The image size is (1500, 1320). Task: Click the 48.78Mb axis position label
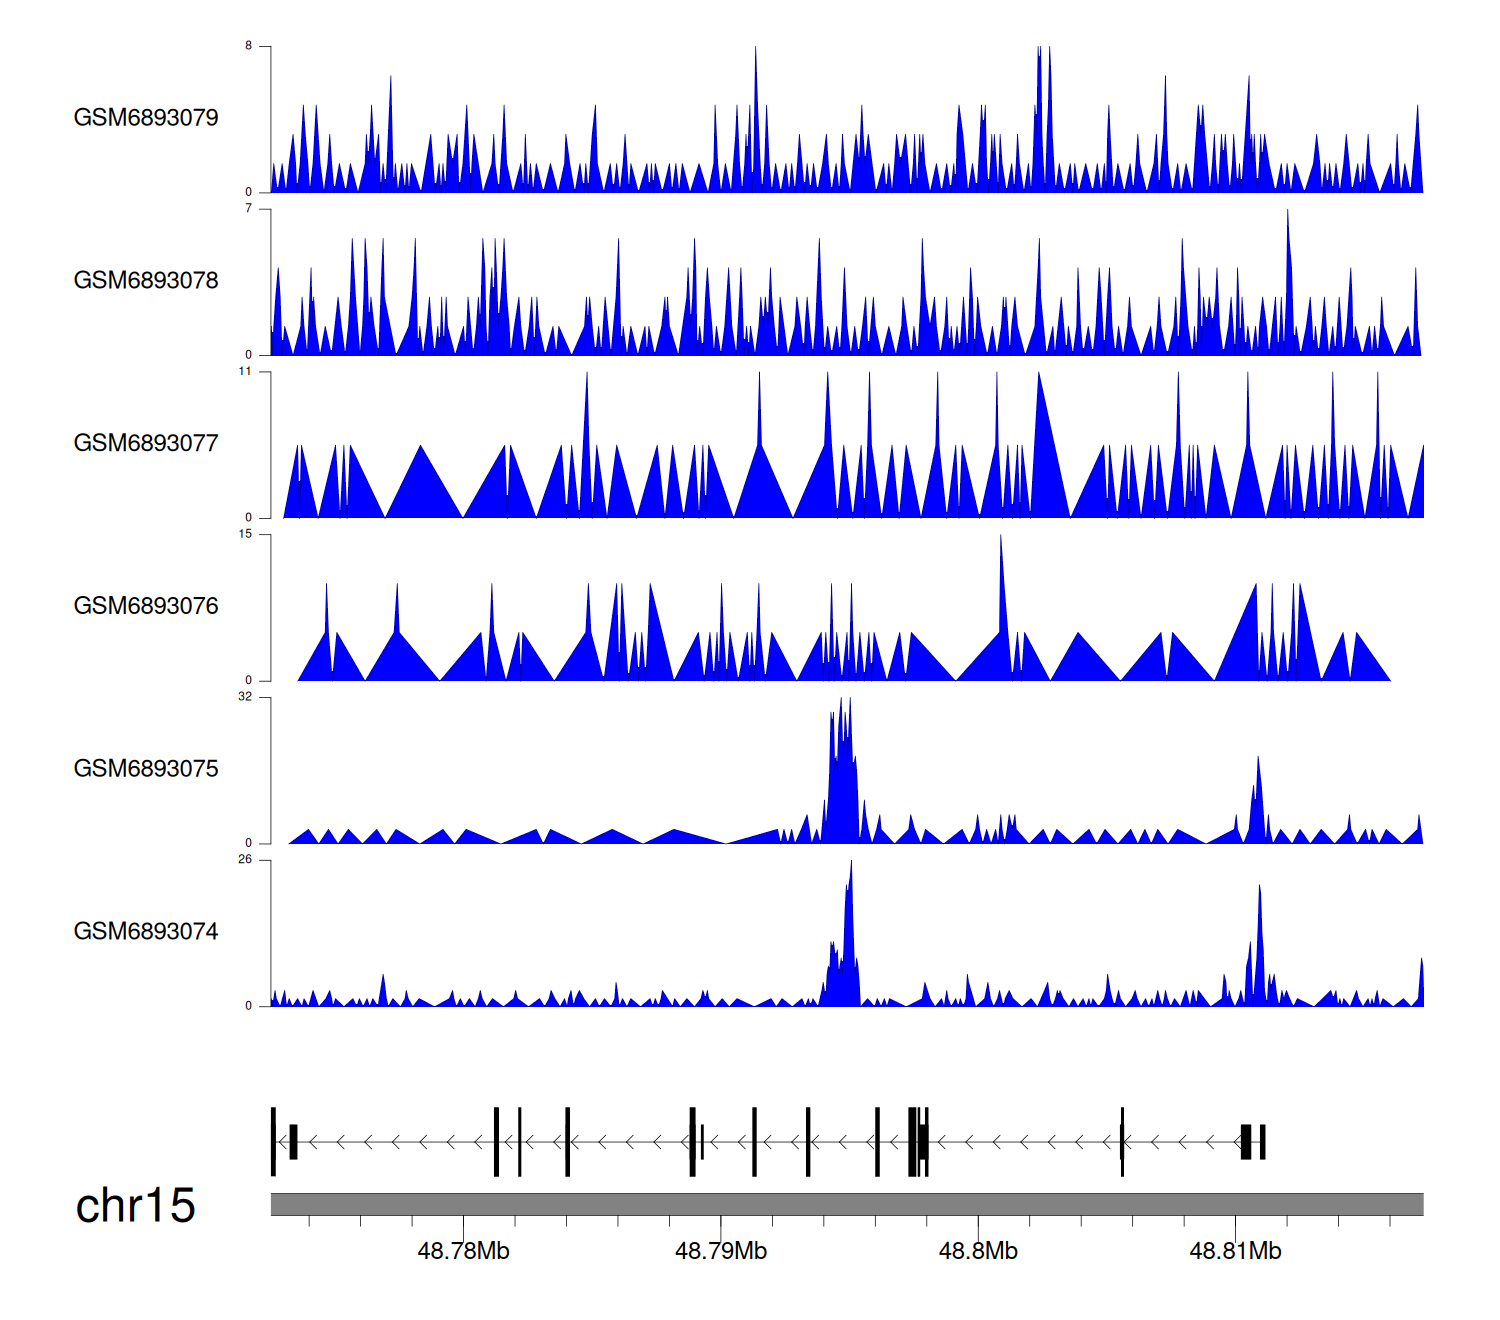tap(463, 1252)
